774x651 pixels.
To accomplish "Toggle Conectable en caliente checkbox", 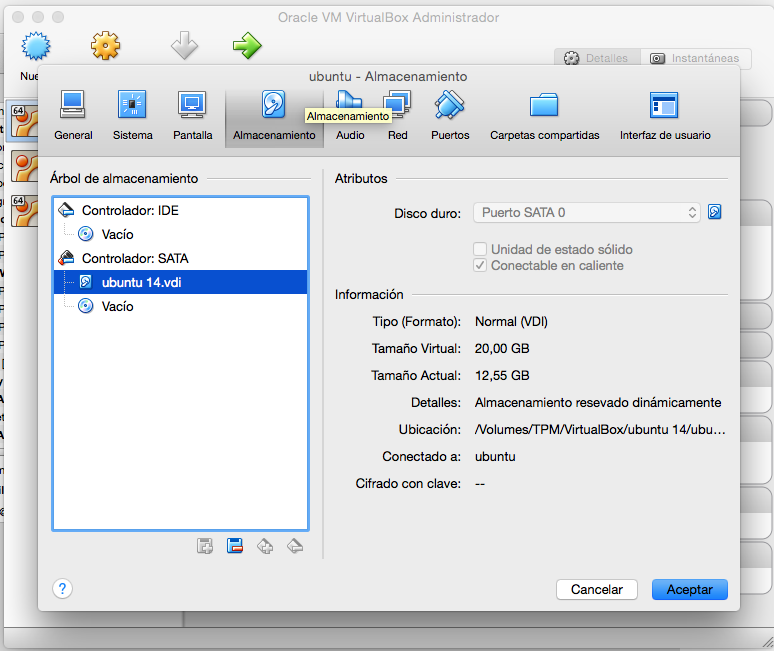I will [480, 266].
